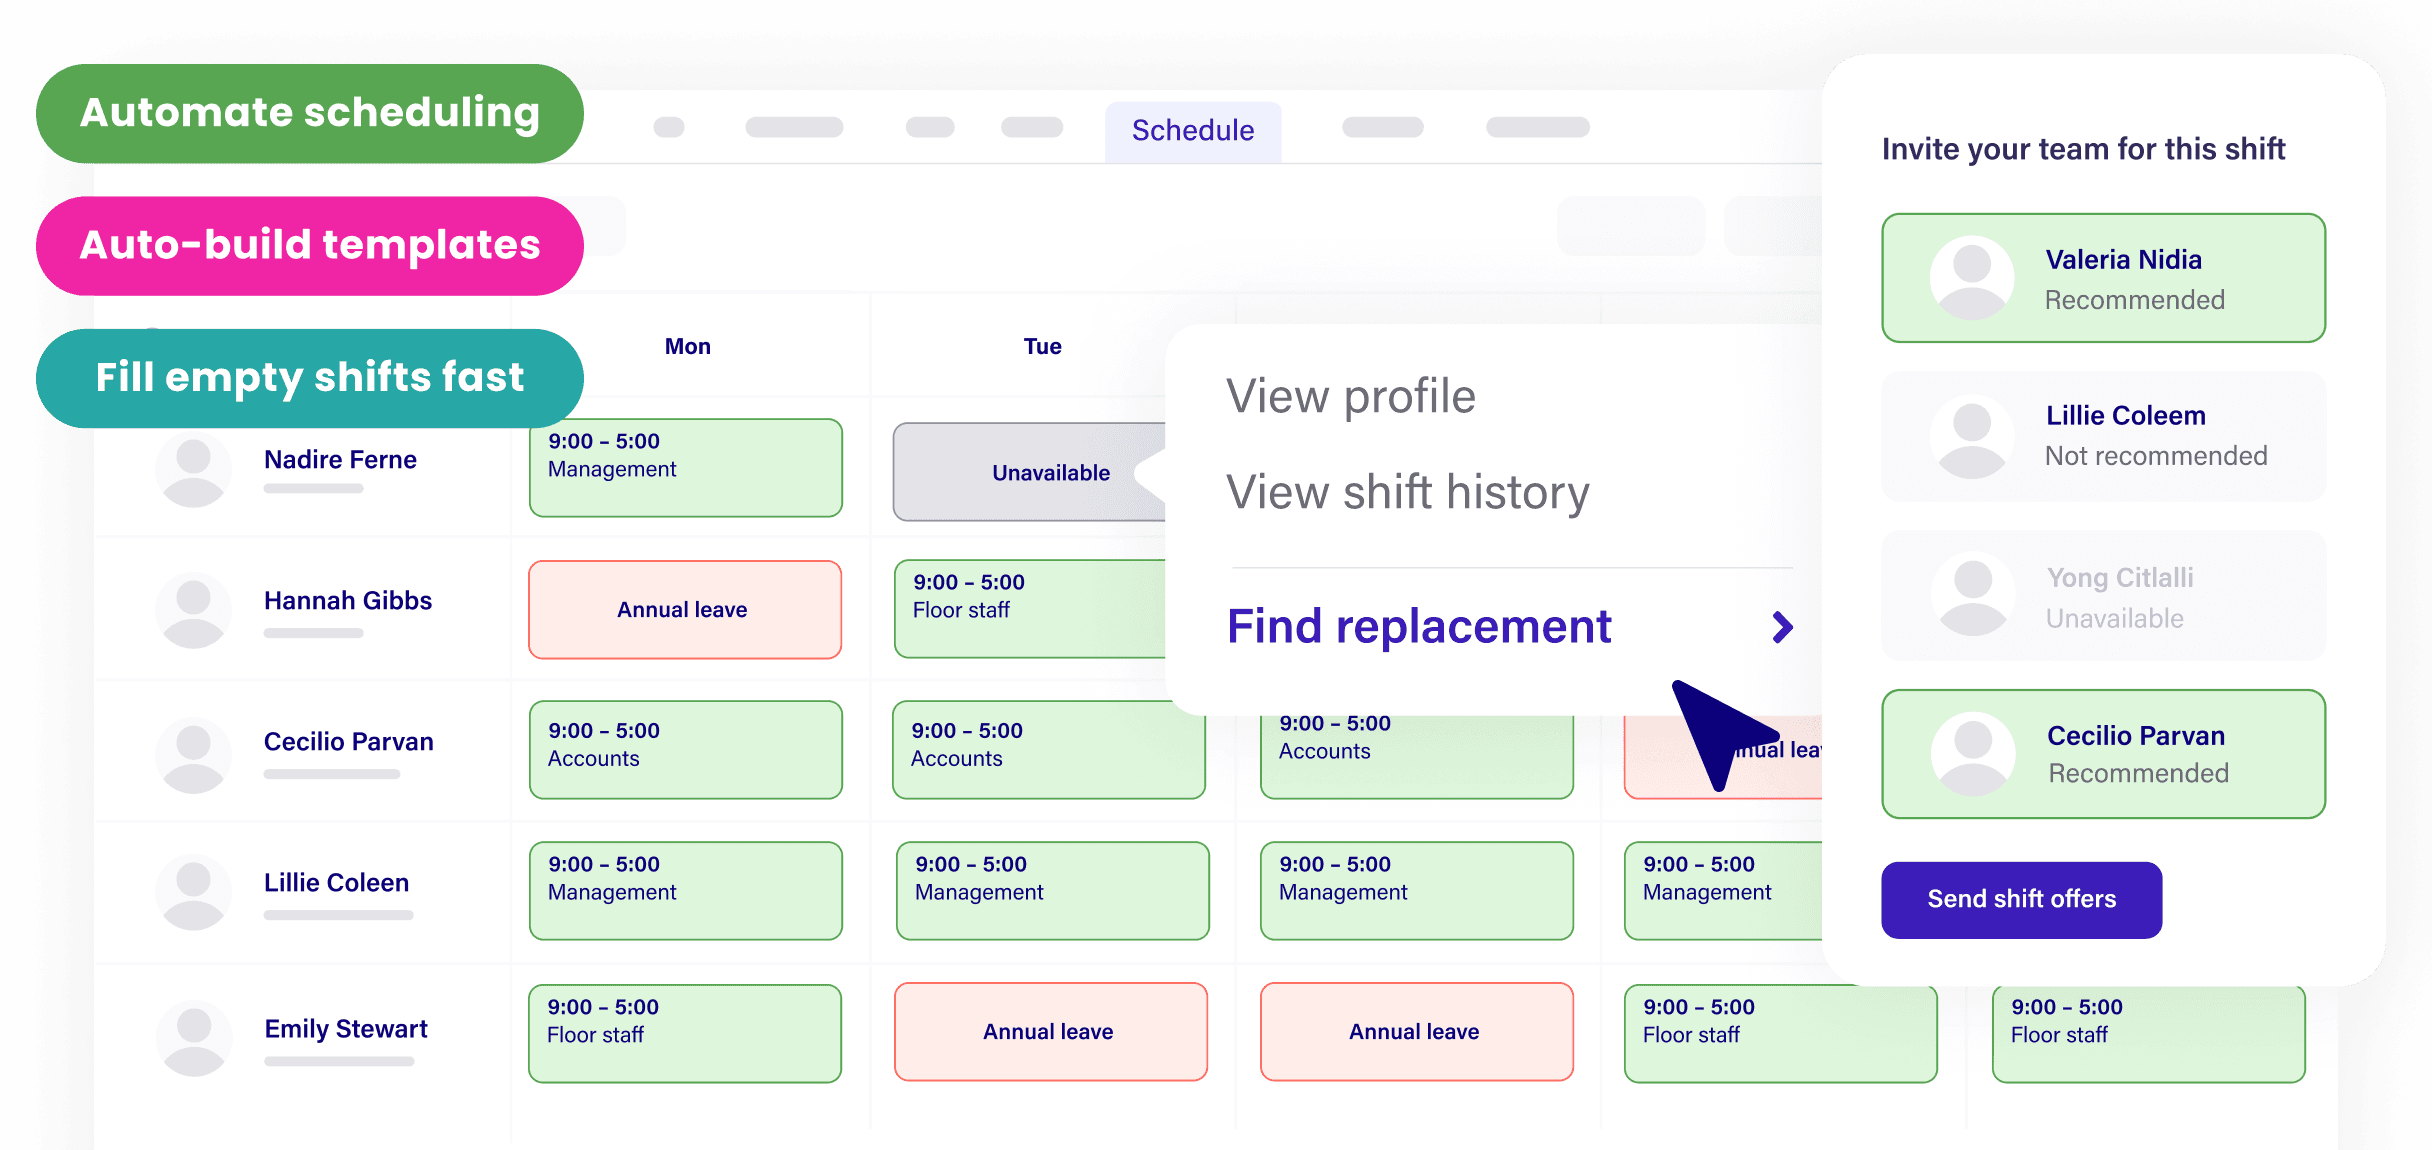The image size is (2432, 1150).
Task: Expand Find replacement chevron arrow
Action: click(x=1782, y=627)
